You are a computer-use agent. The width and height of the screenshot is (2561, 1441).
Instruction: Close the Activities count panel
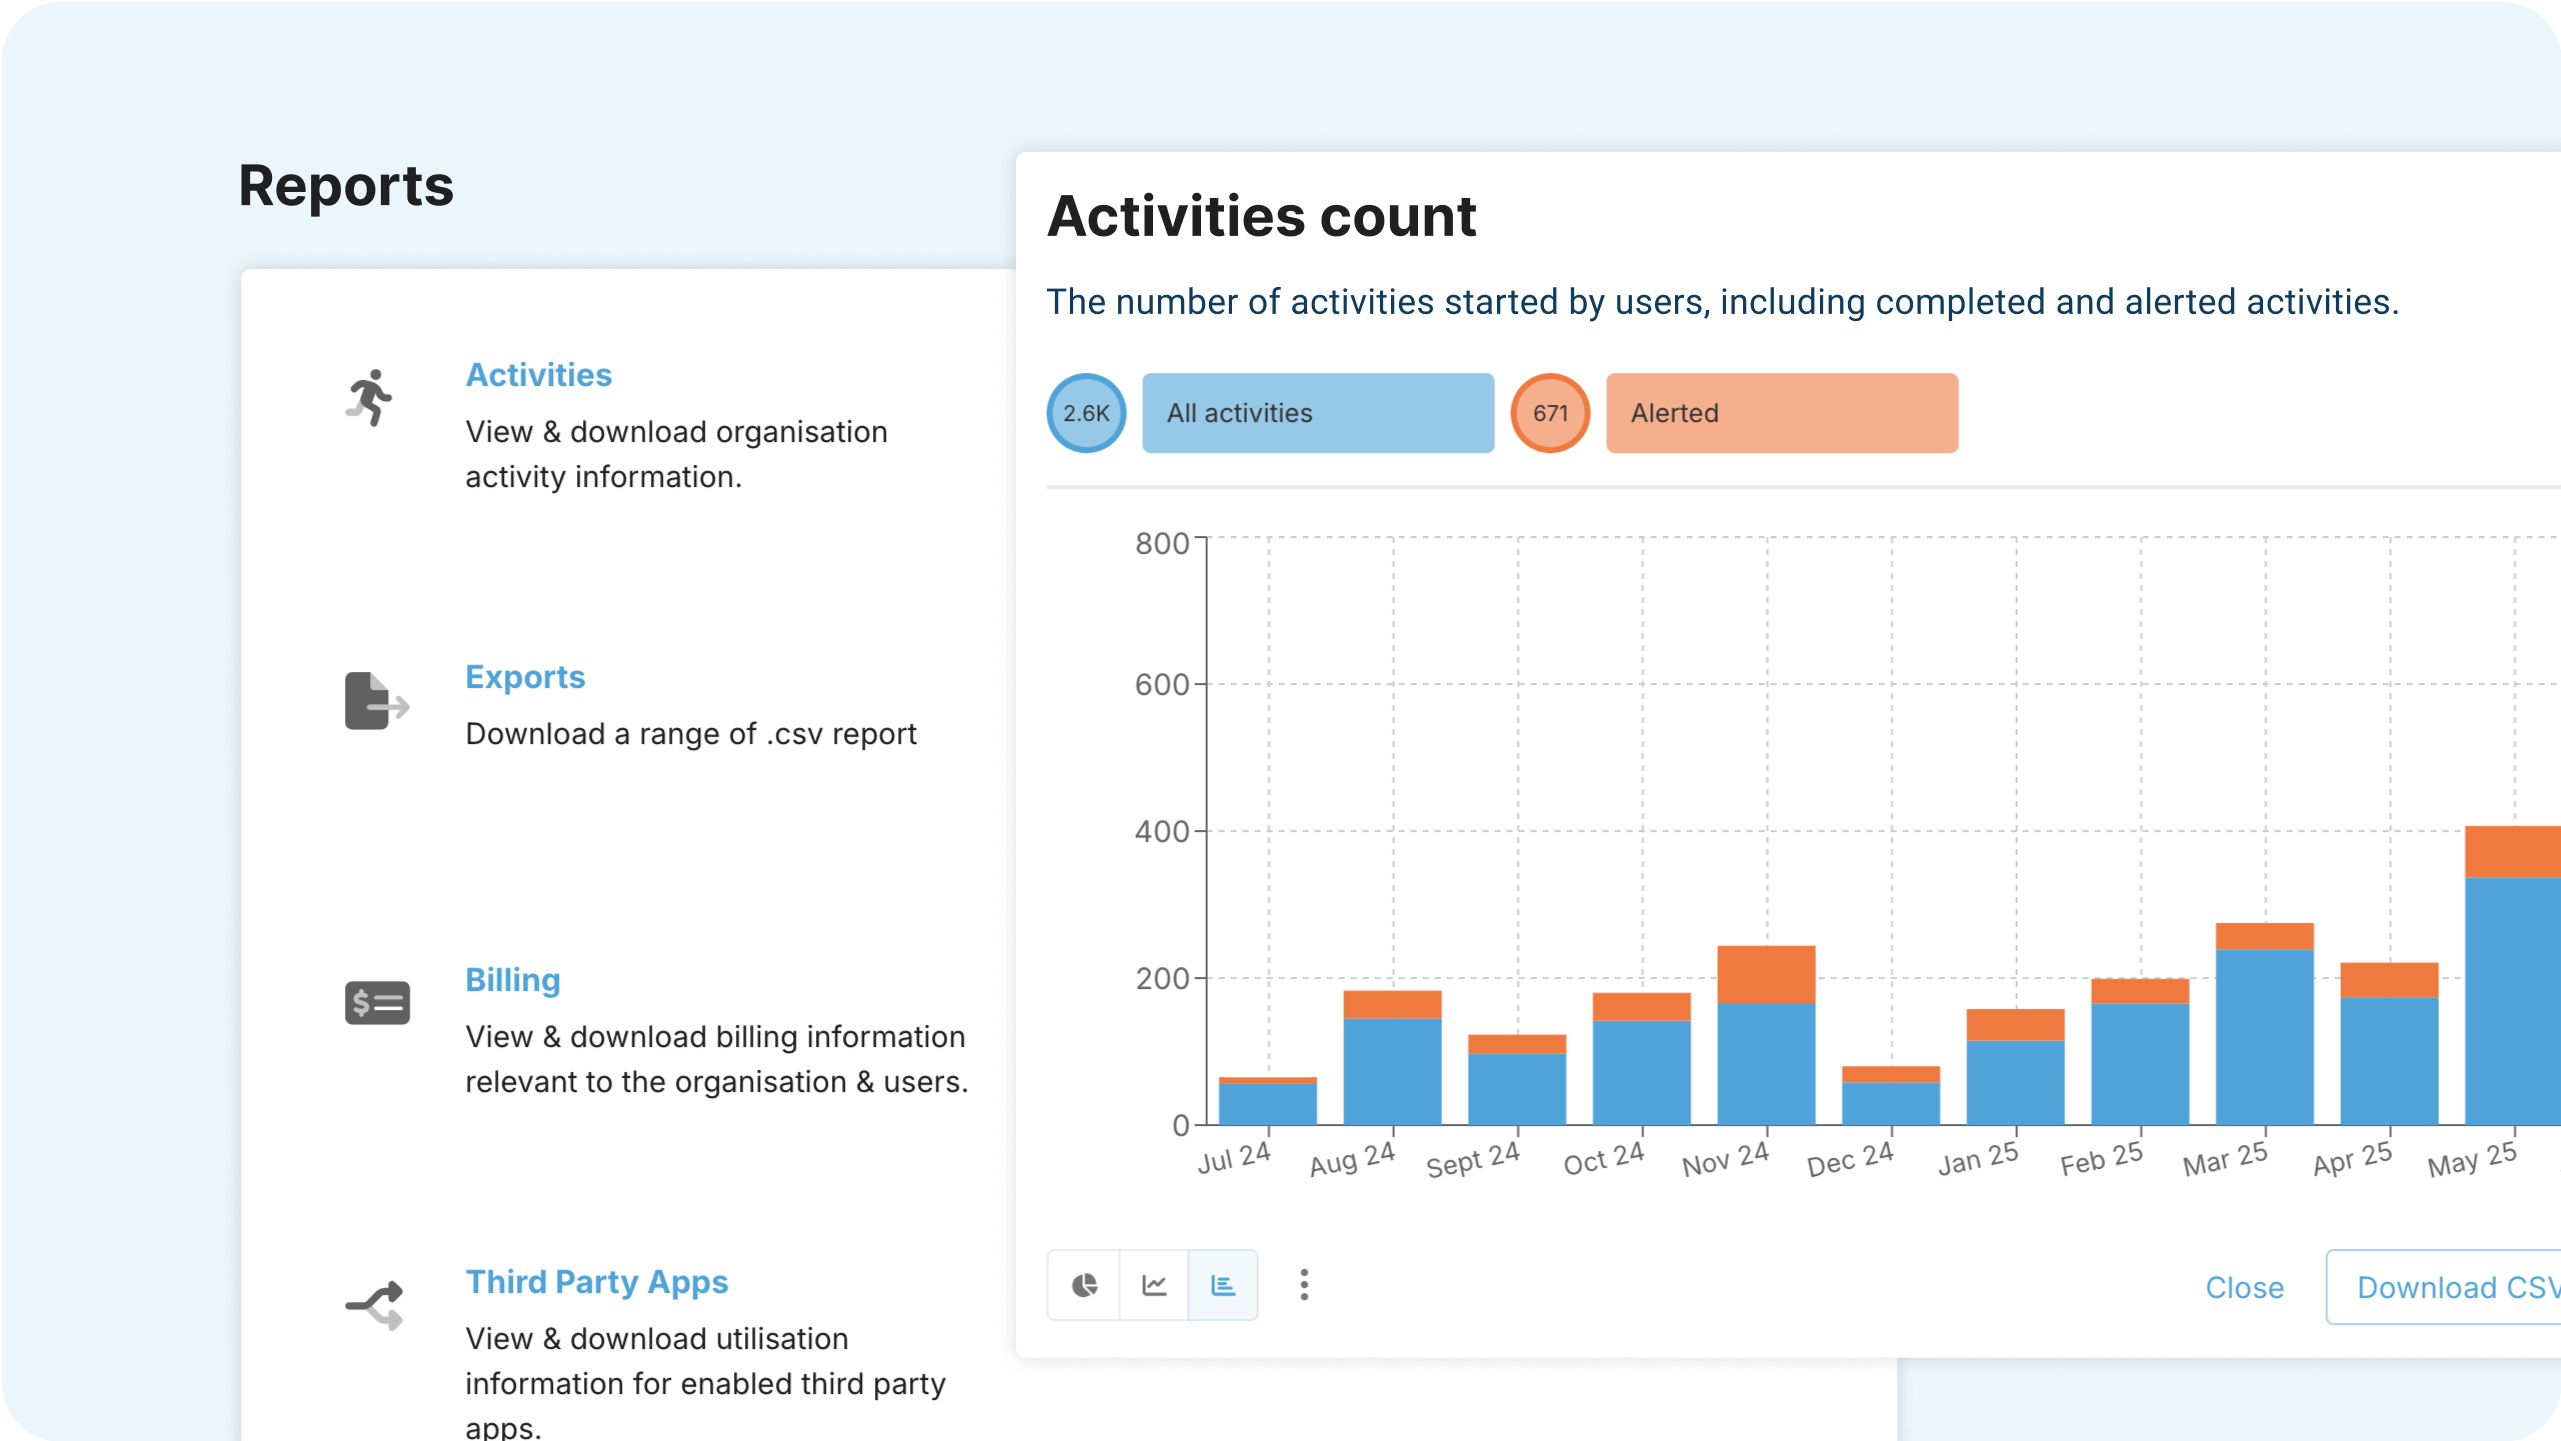(2244, 1287)
